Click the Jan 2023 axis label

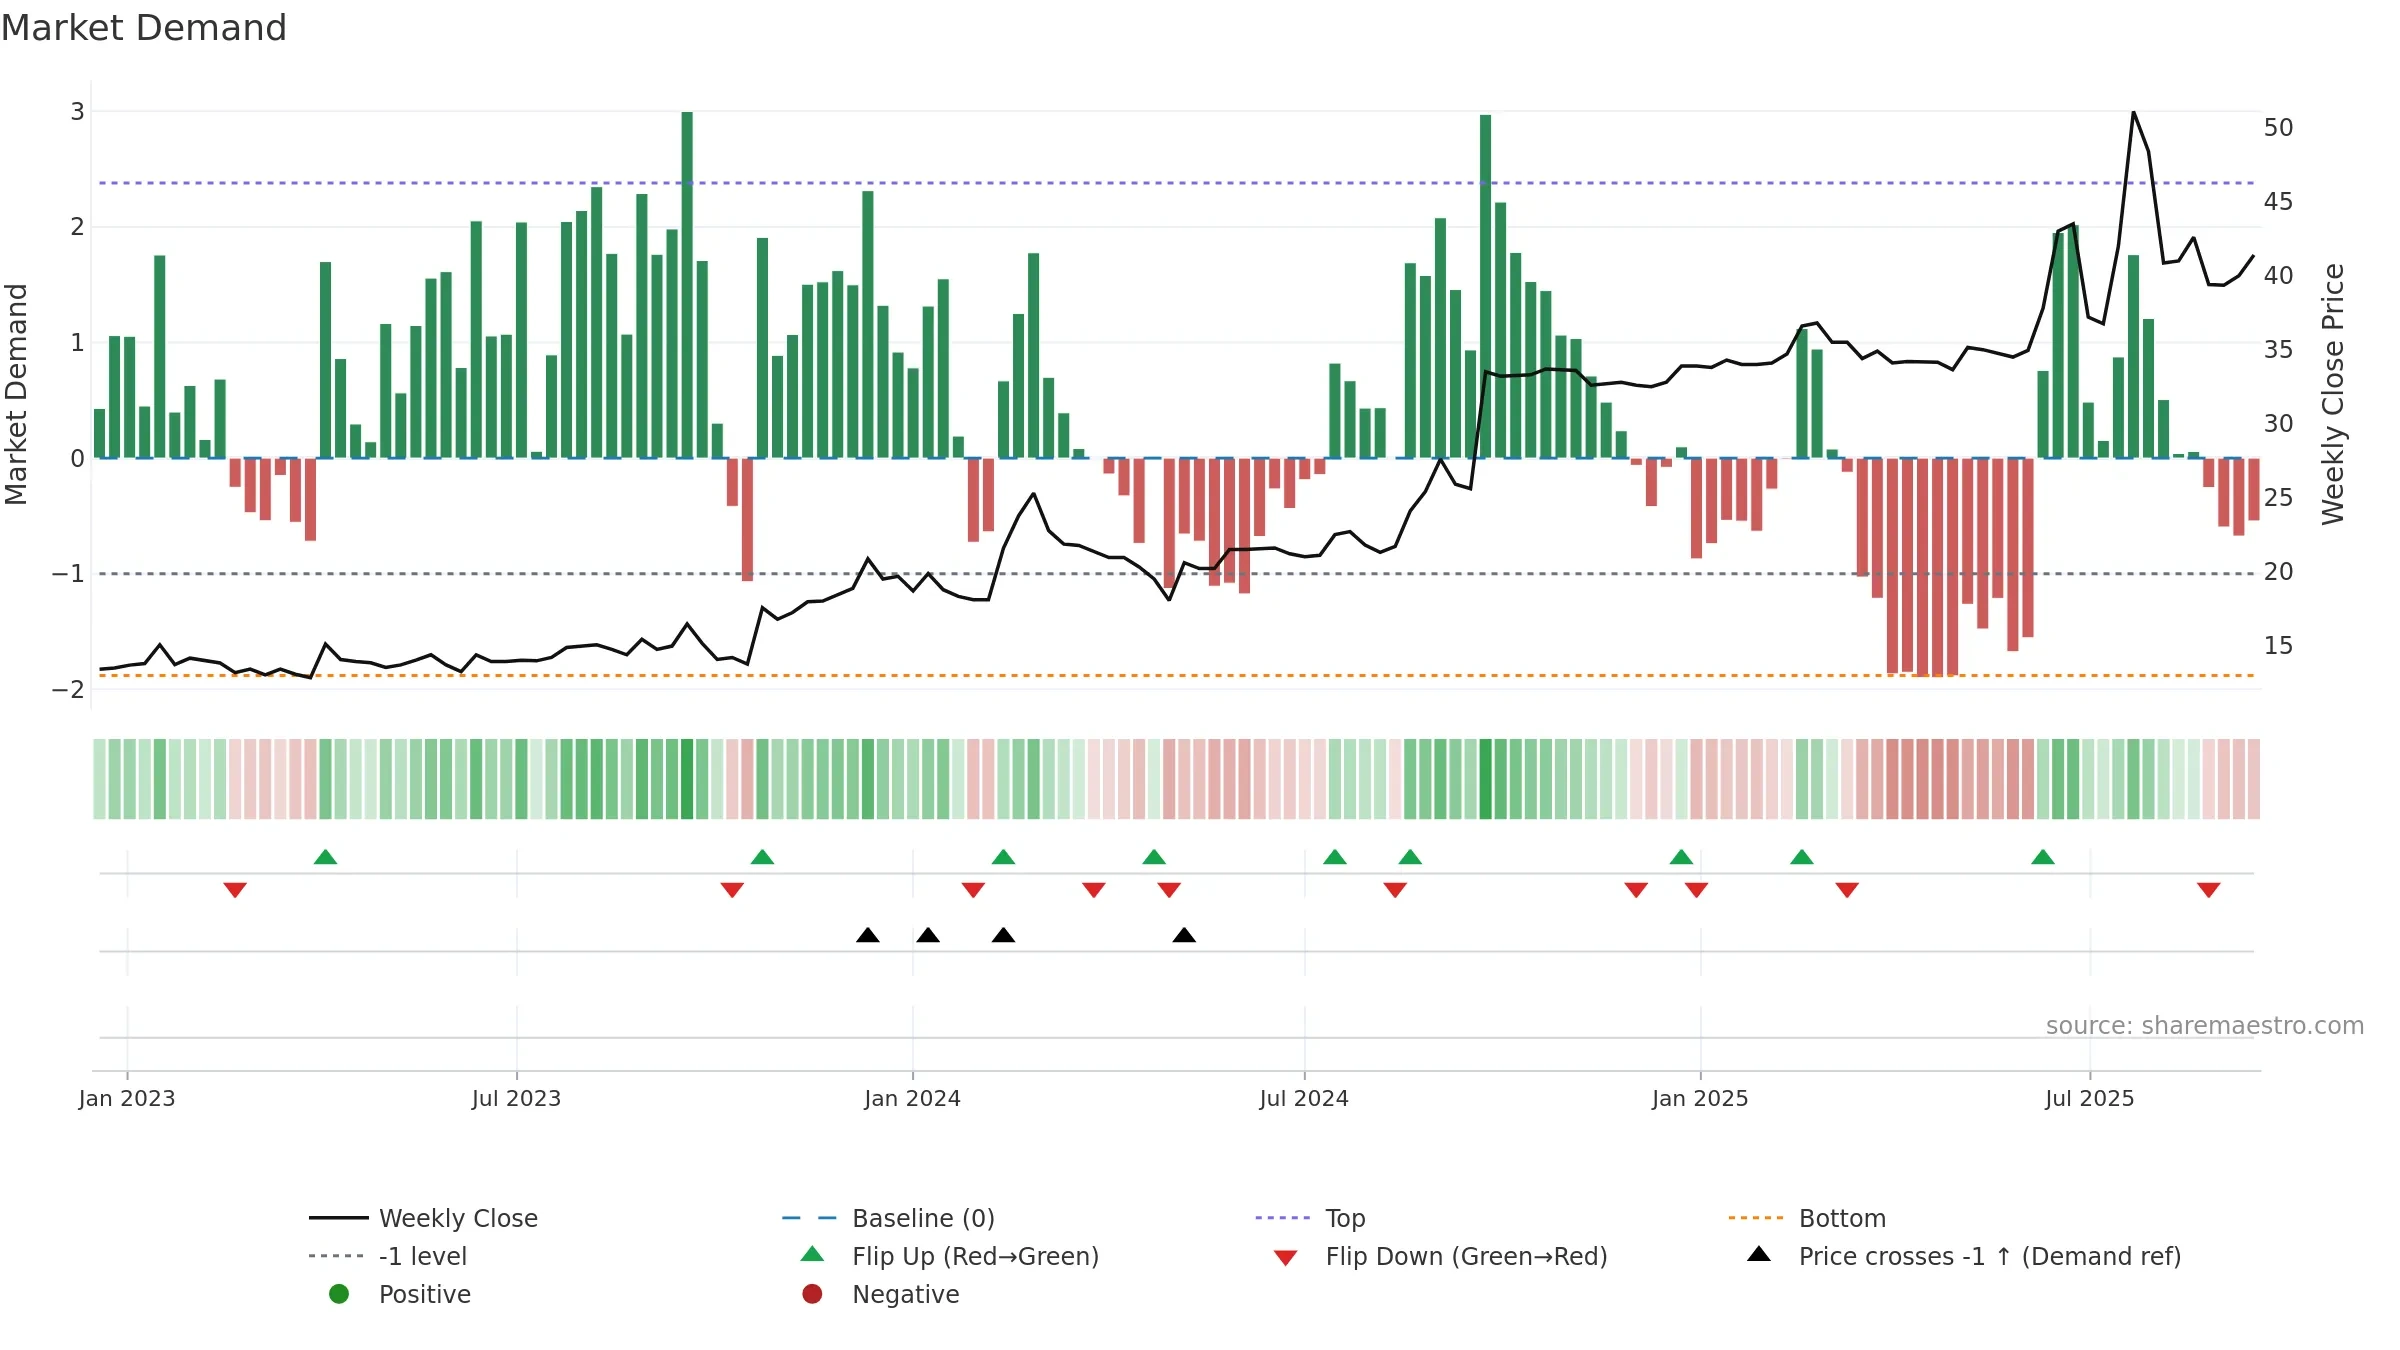coord(127,1098)
